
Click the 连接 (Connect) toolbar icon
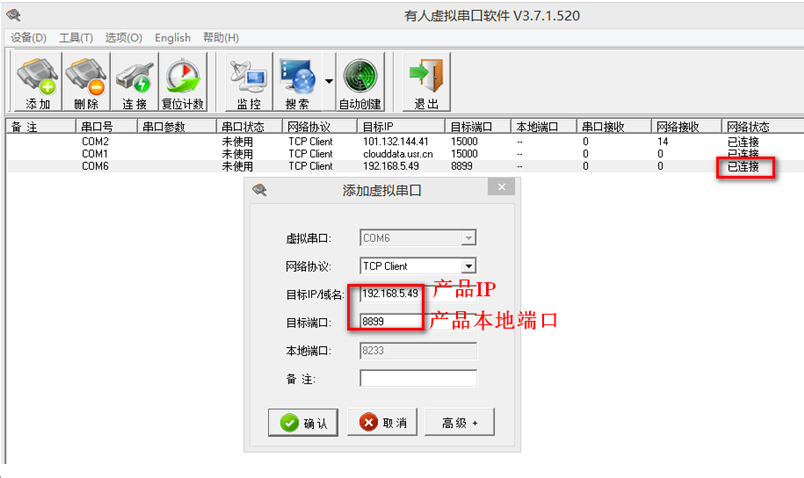(x=135, y=82)
